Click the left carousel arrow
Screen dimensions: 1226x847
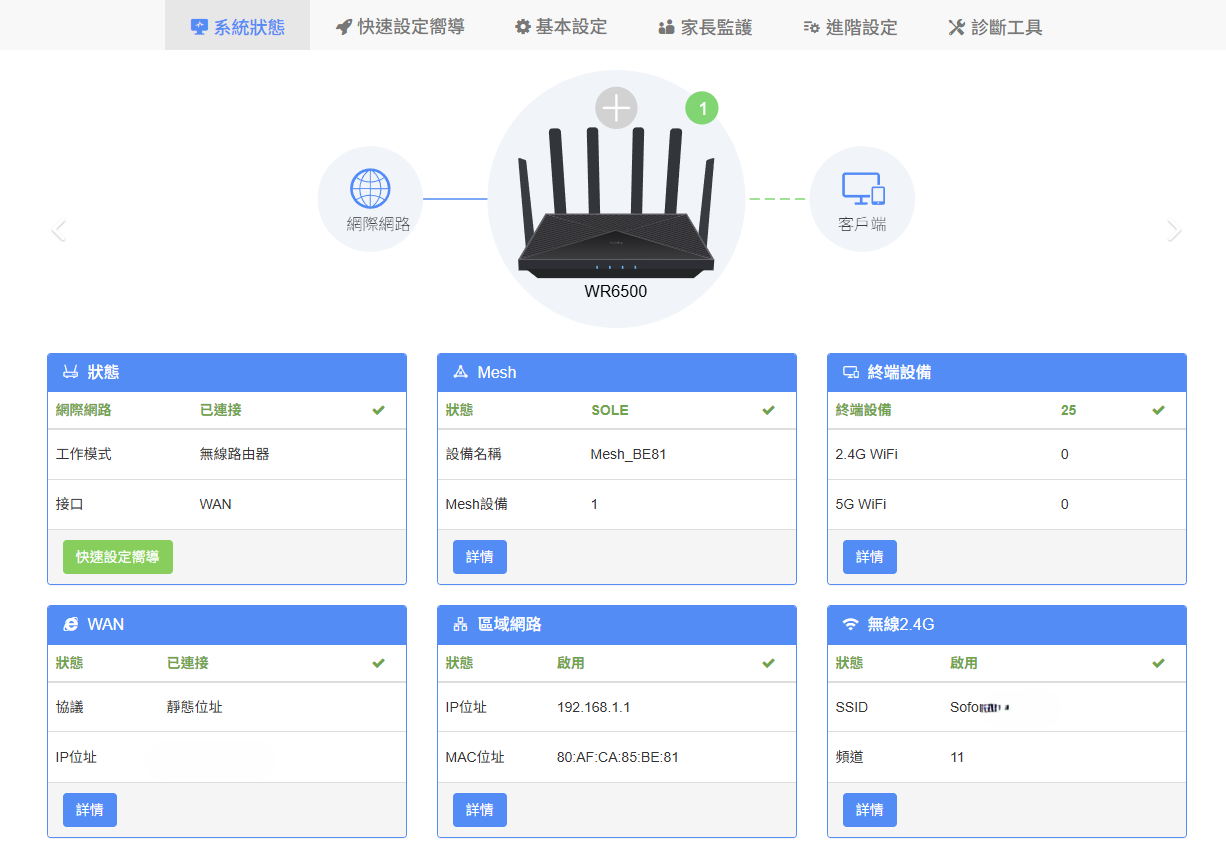pos(59,231)
